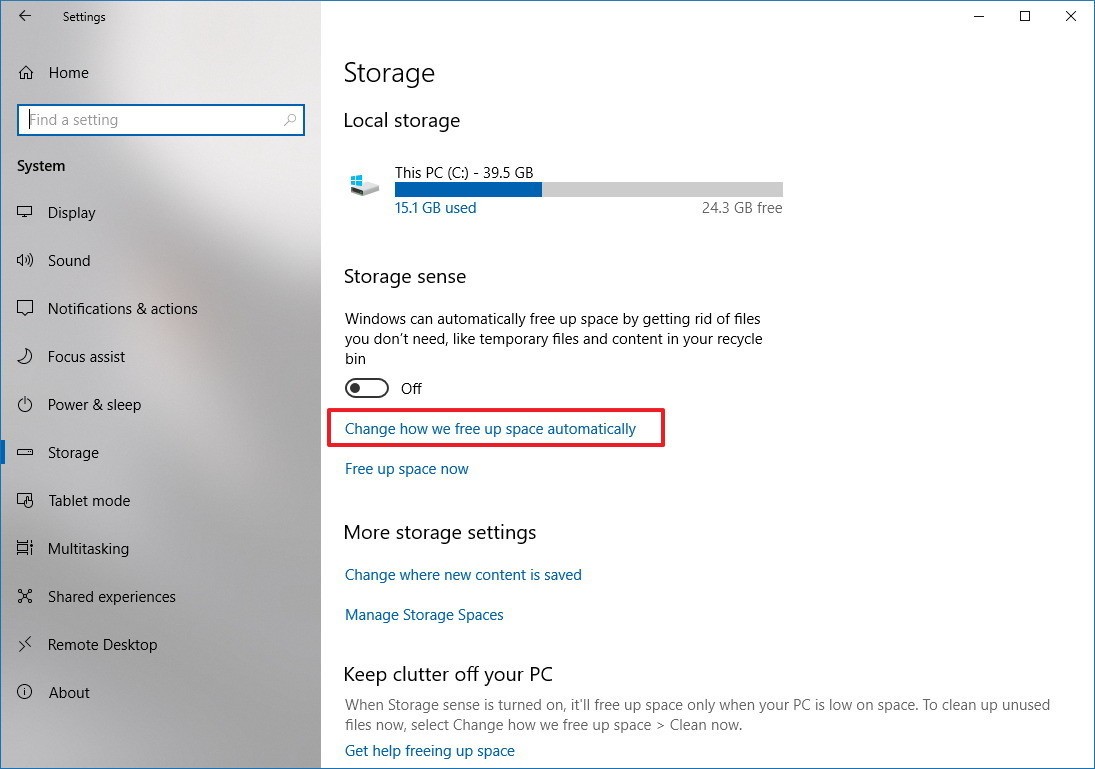
Task: Open Change where new content is saved
Action: tap(463, 575)
